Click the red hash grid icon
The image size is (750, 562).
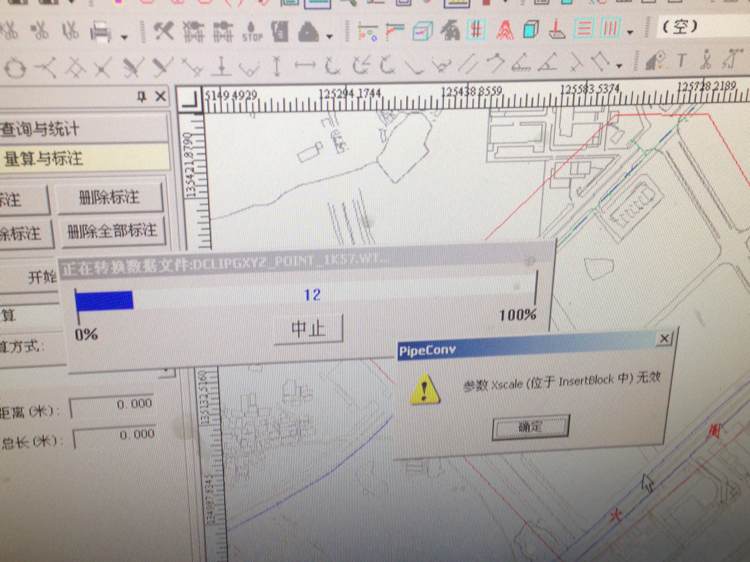point(476,30)
